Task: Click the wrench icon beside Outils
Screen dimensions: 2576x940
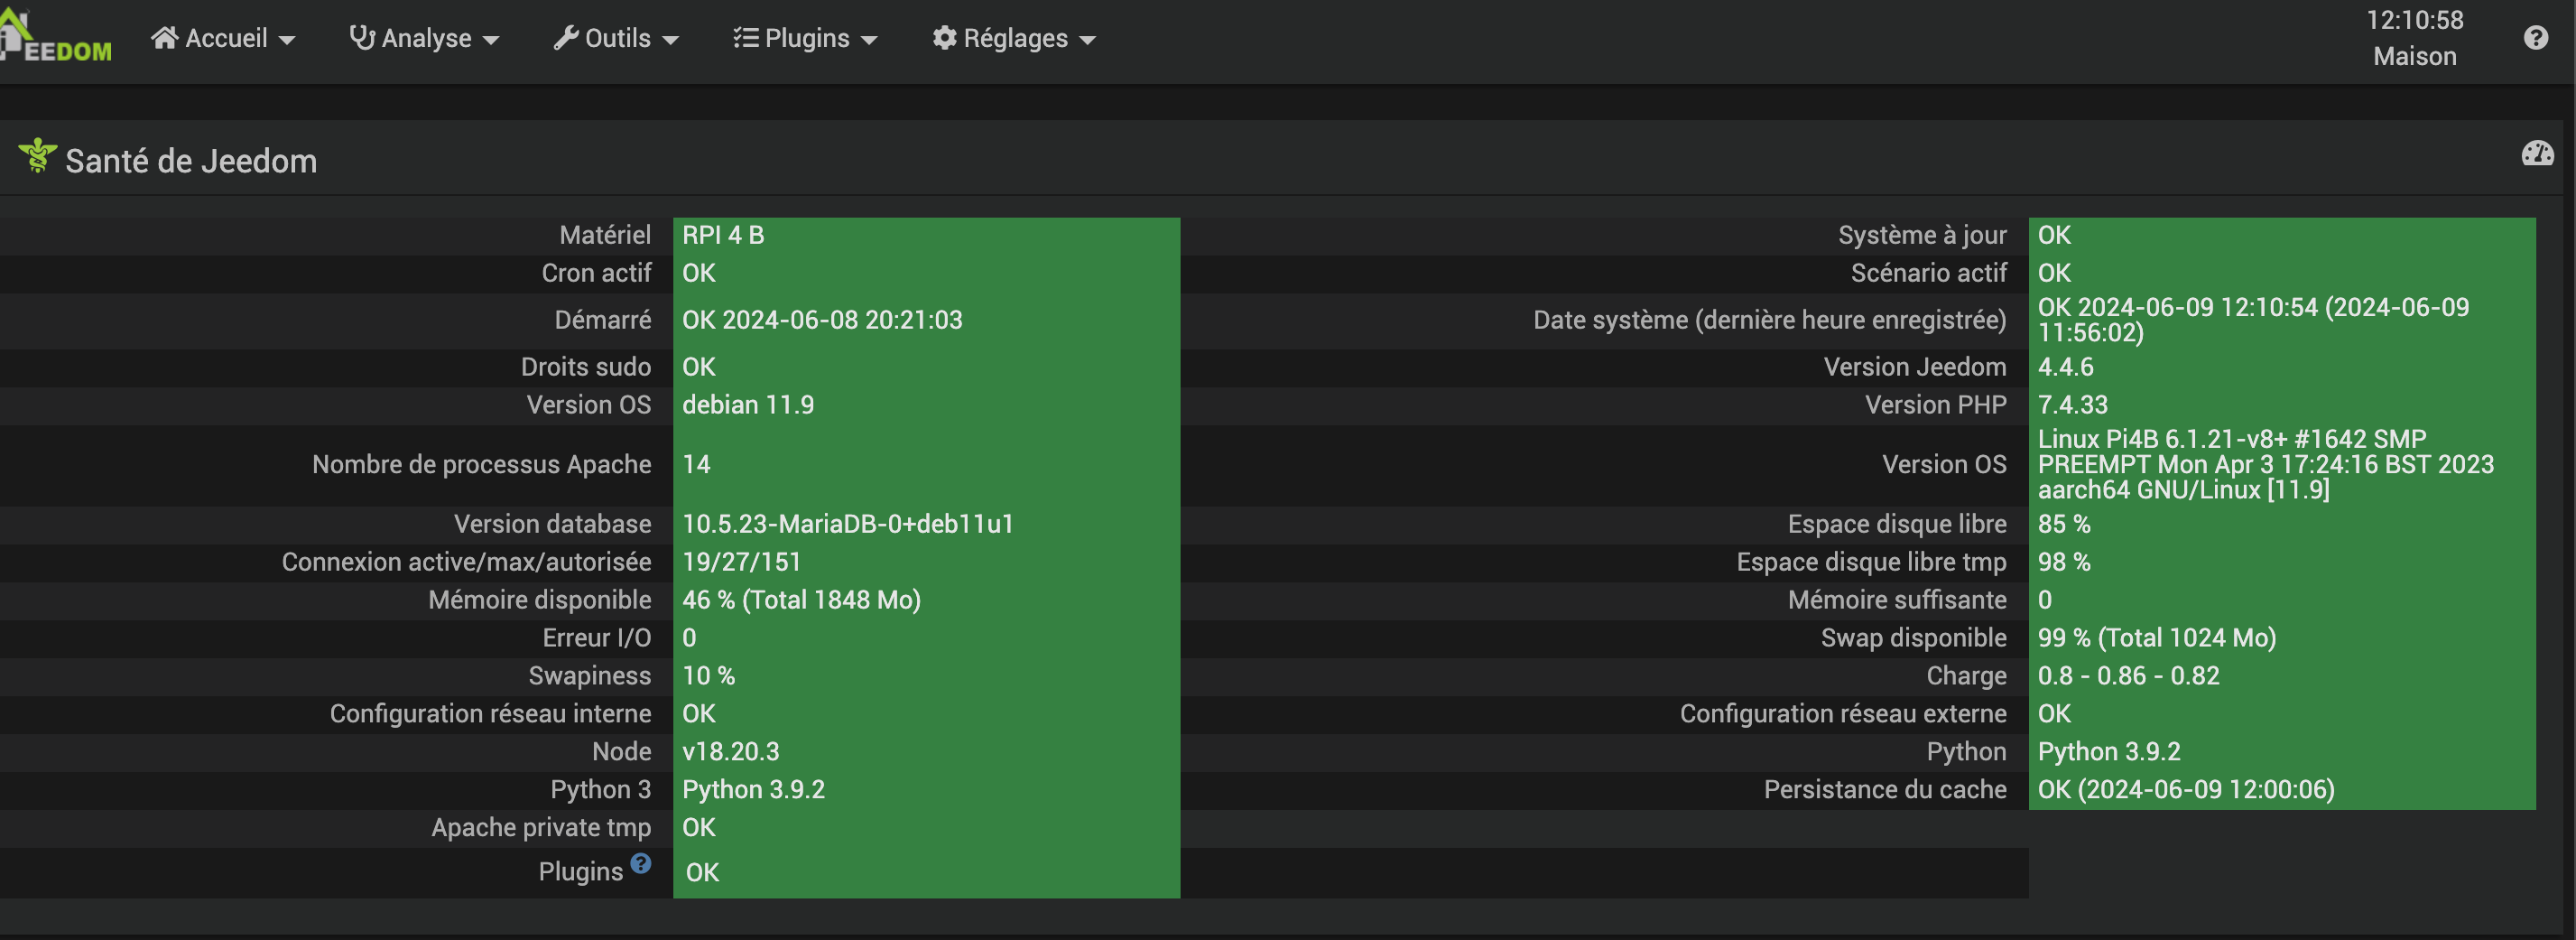Action: (x=566, y=38)
